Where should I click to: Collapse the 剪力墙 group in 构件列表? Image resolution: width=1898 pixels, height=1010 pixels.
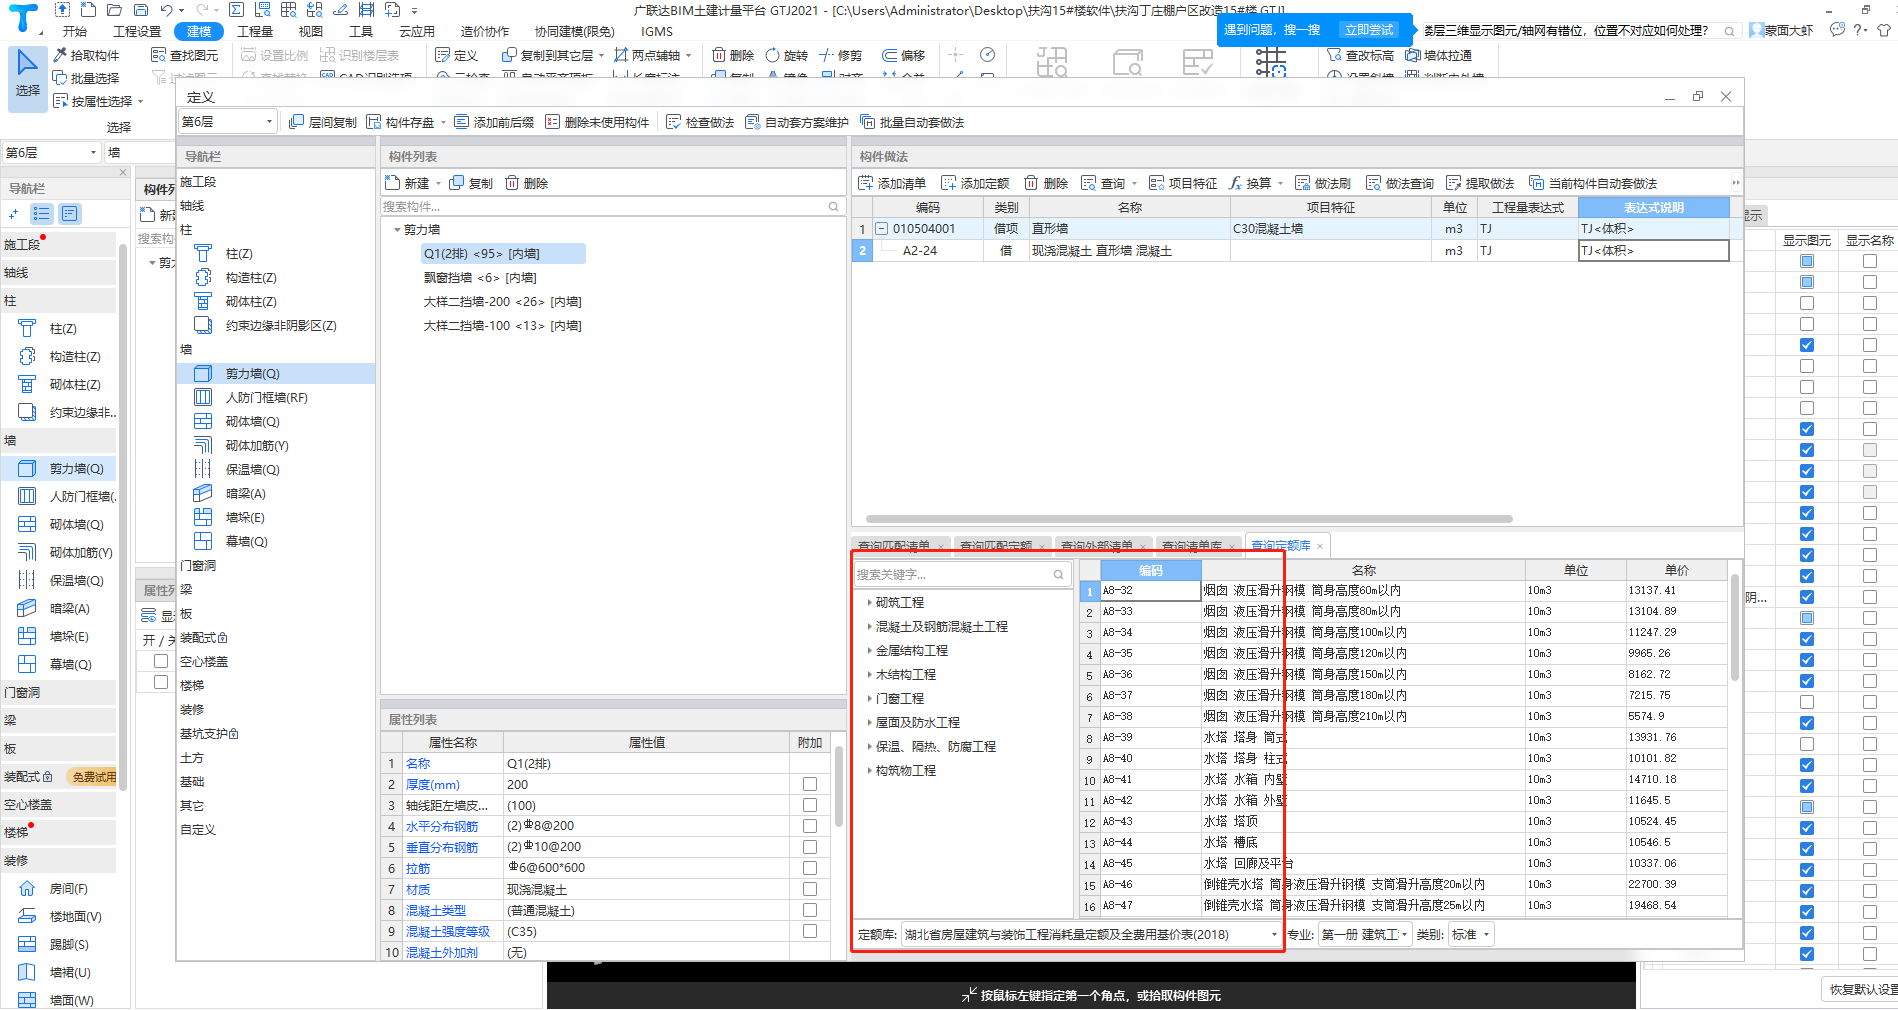(397, 230)
